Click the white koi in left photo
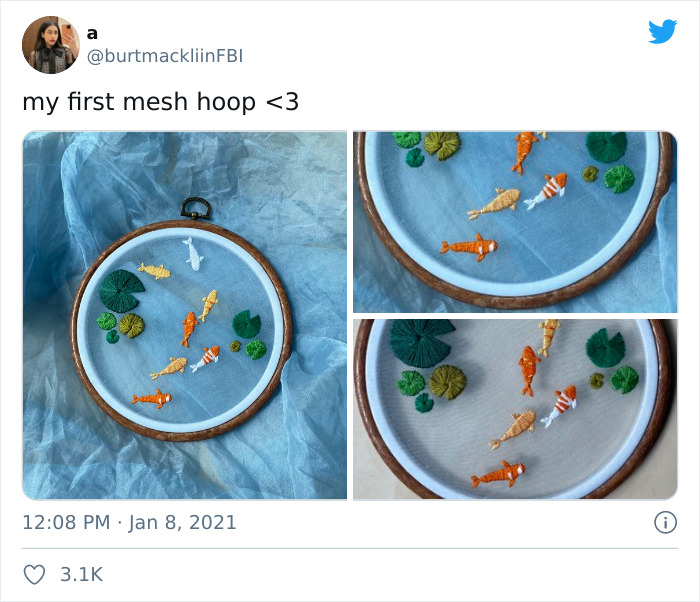This screenshot has height=602, width=700. (193, 253)
